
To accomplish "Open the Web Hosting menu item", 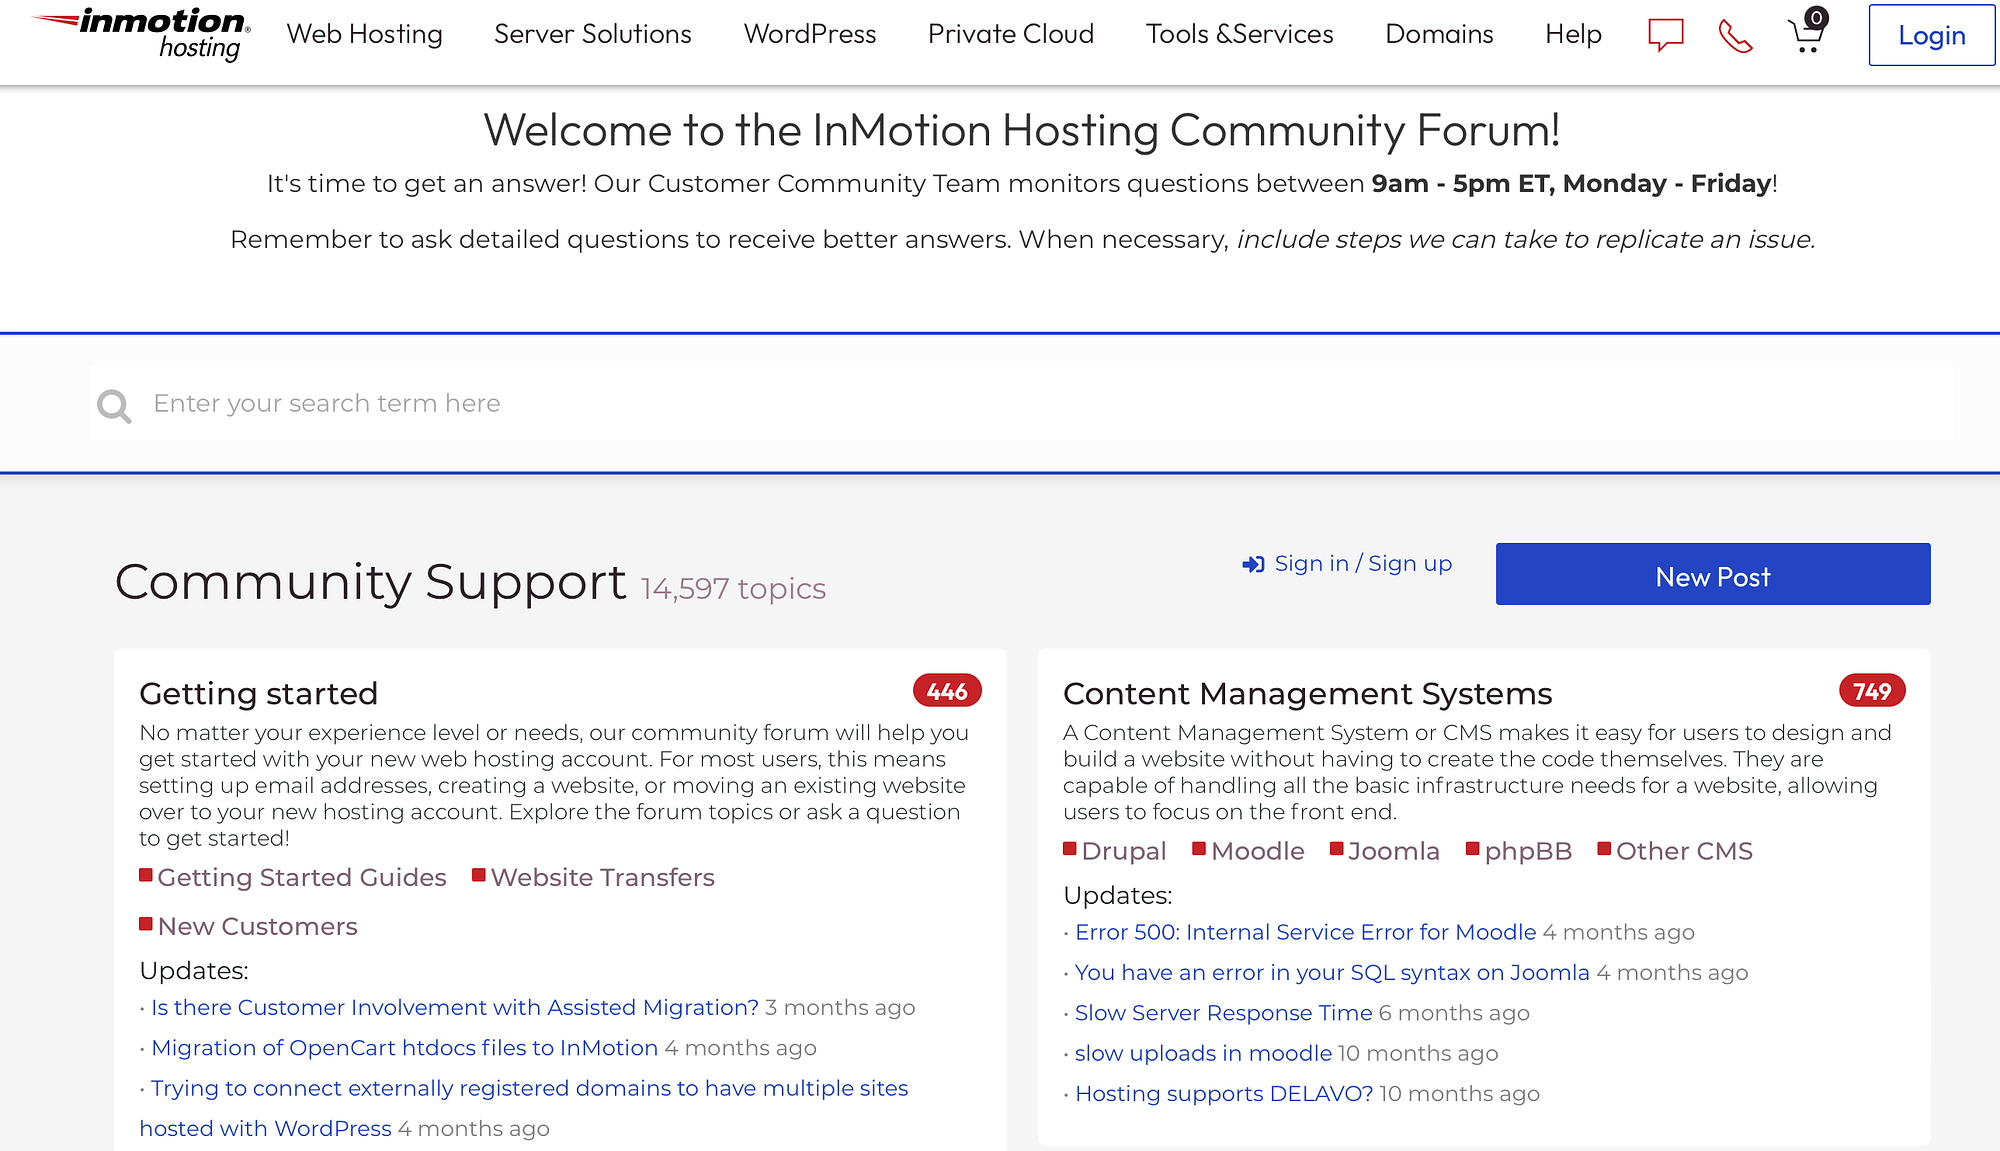I will pos(365,34).
